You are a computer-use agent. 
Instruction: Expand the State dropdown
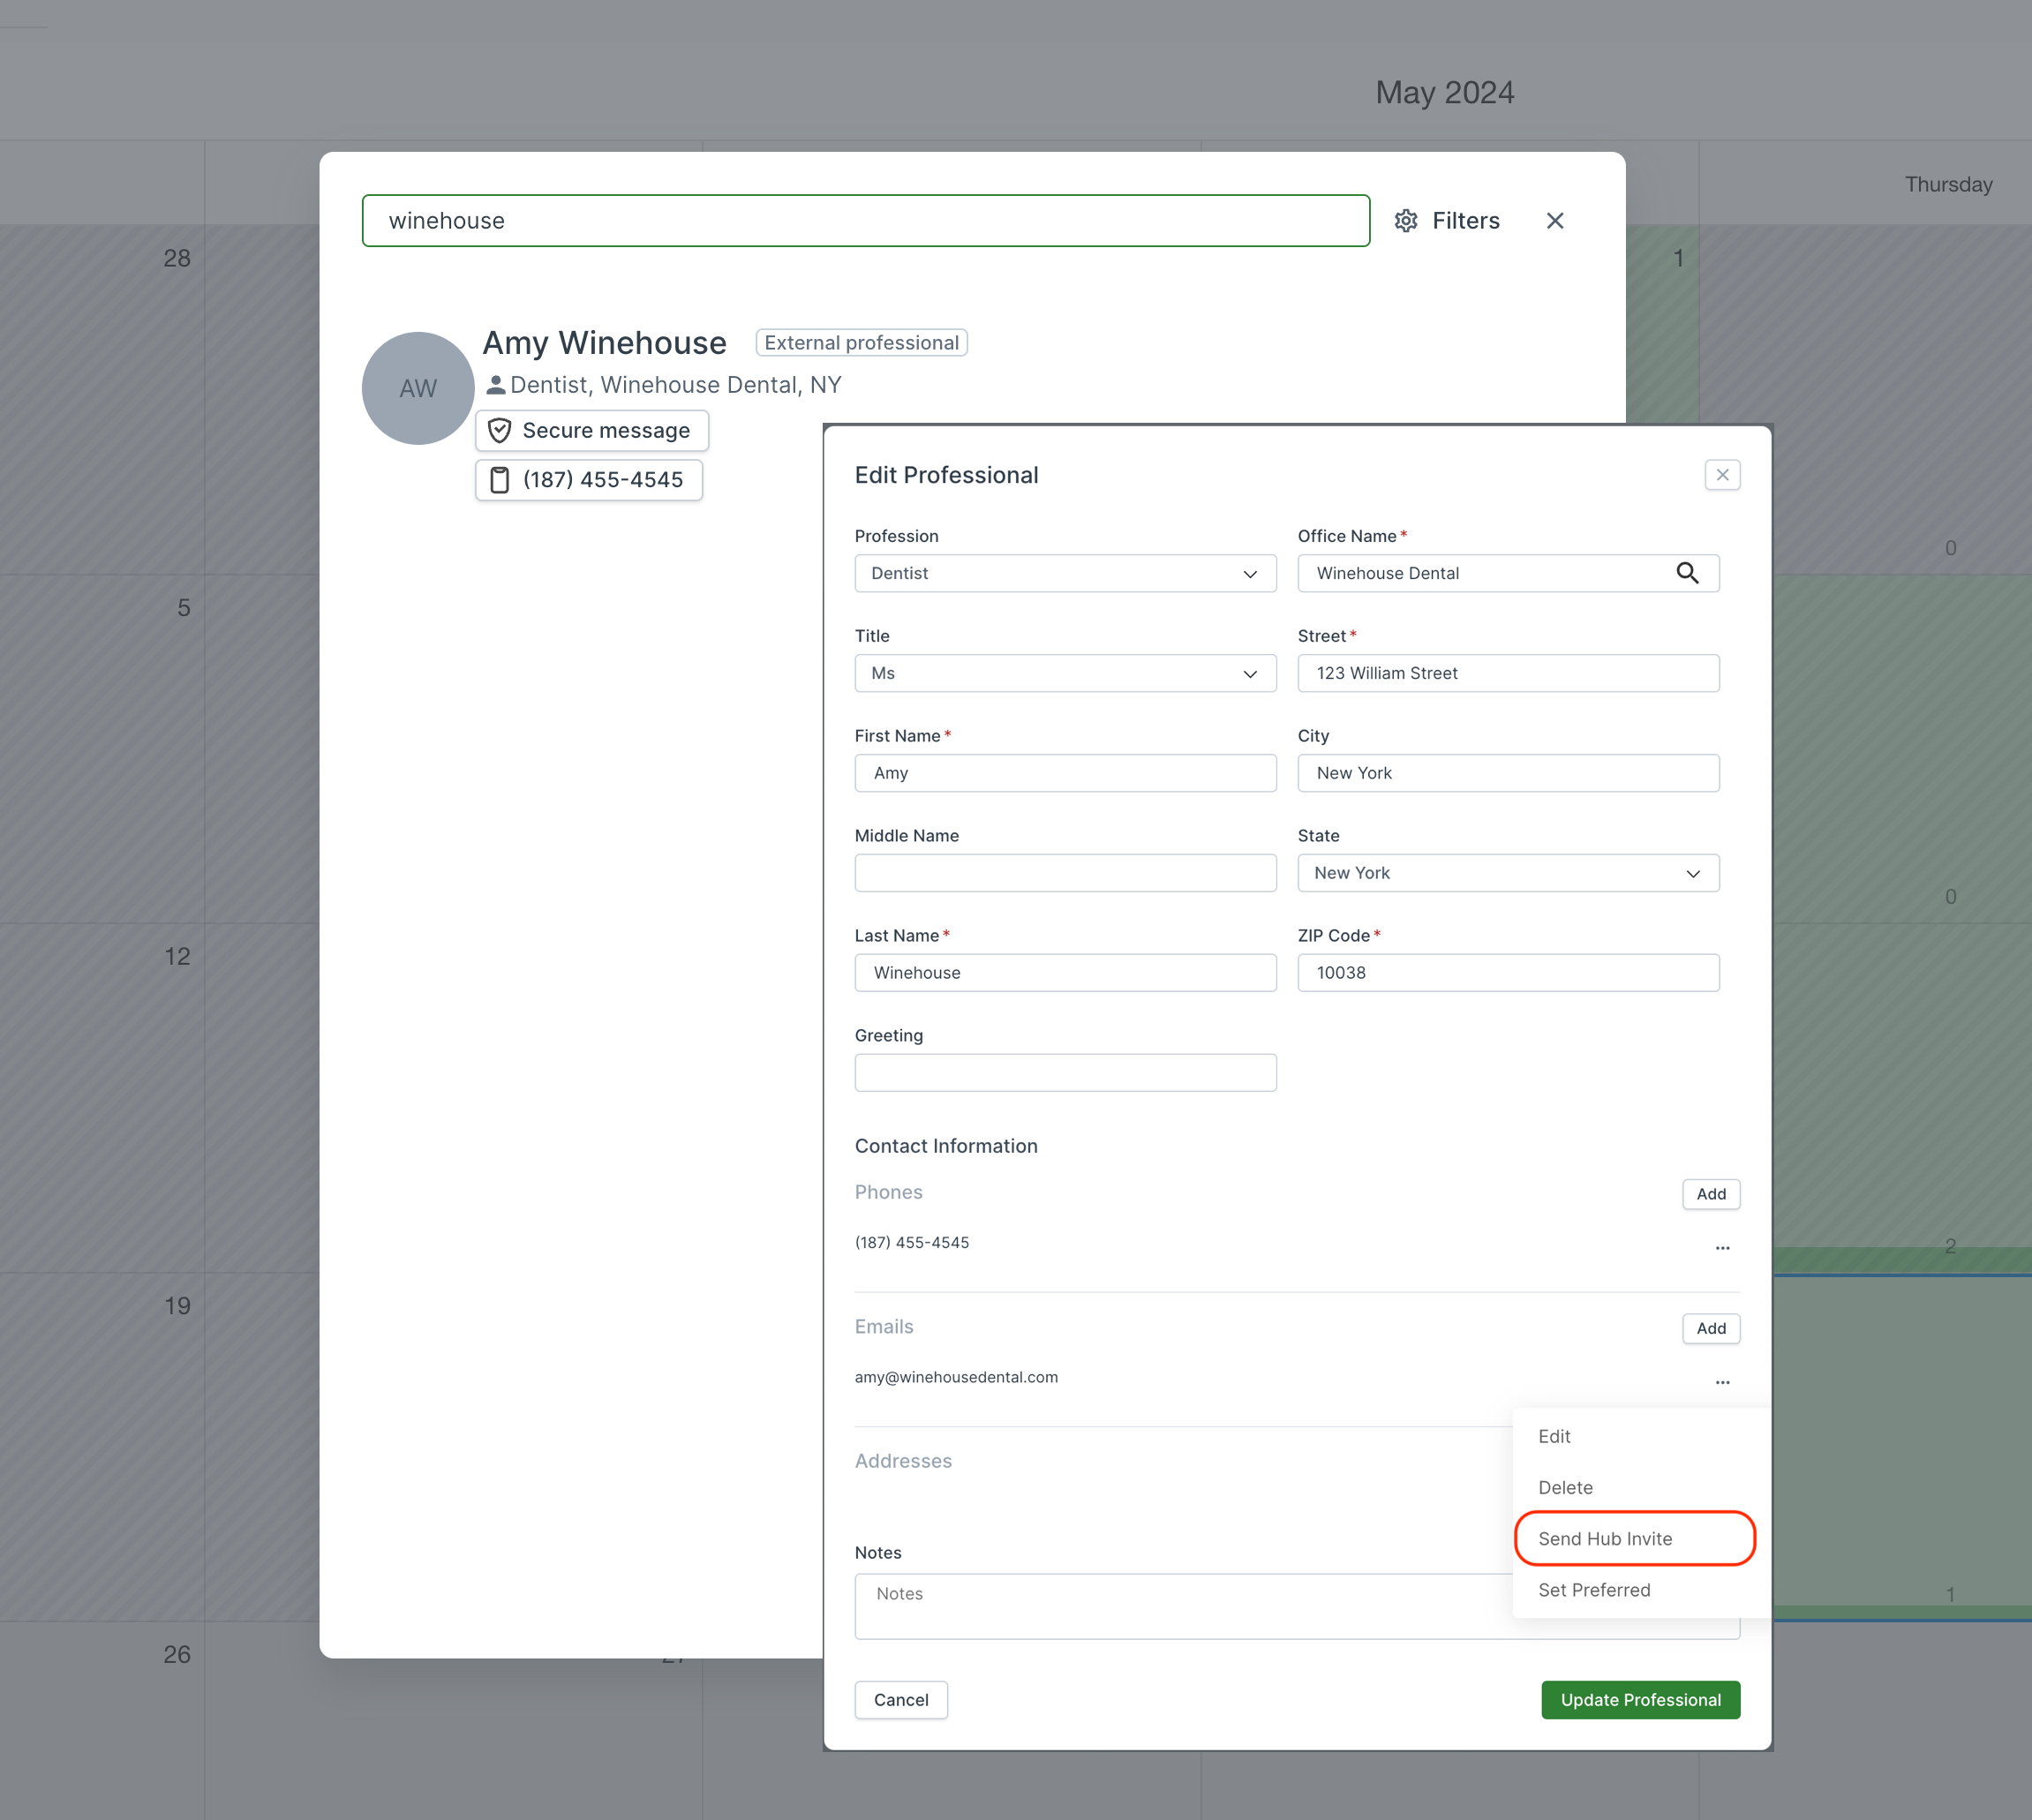pos(1508,873)
